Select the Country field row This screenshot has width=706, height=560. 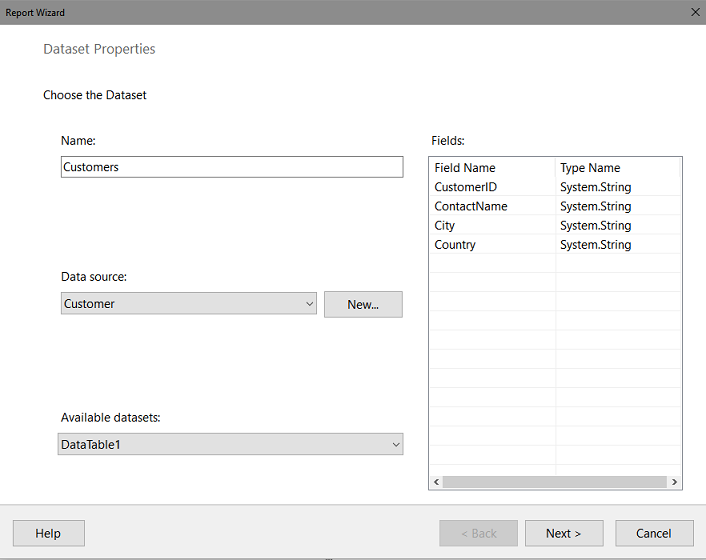[555, 244]
